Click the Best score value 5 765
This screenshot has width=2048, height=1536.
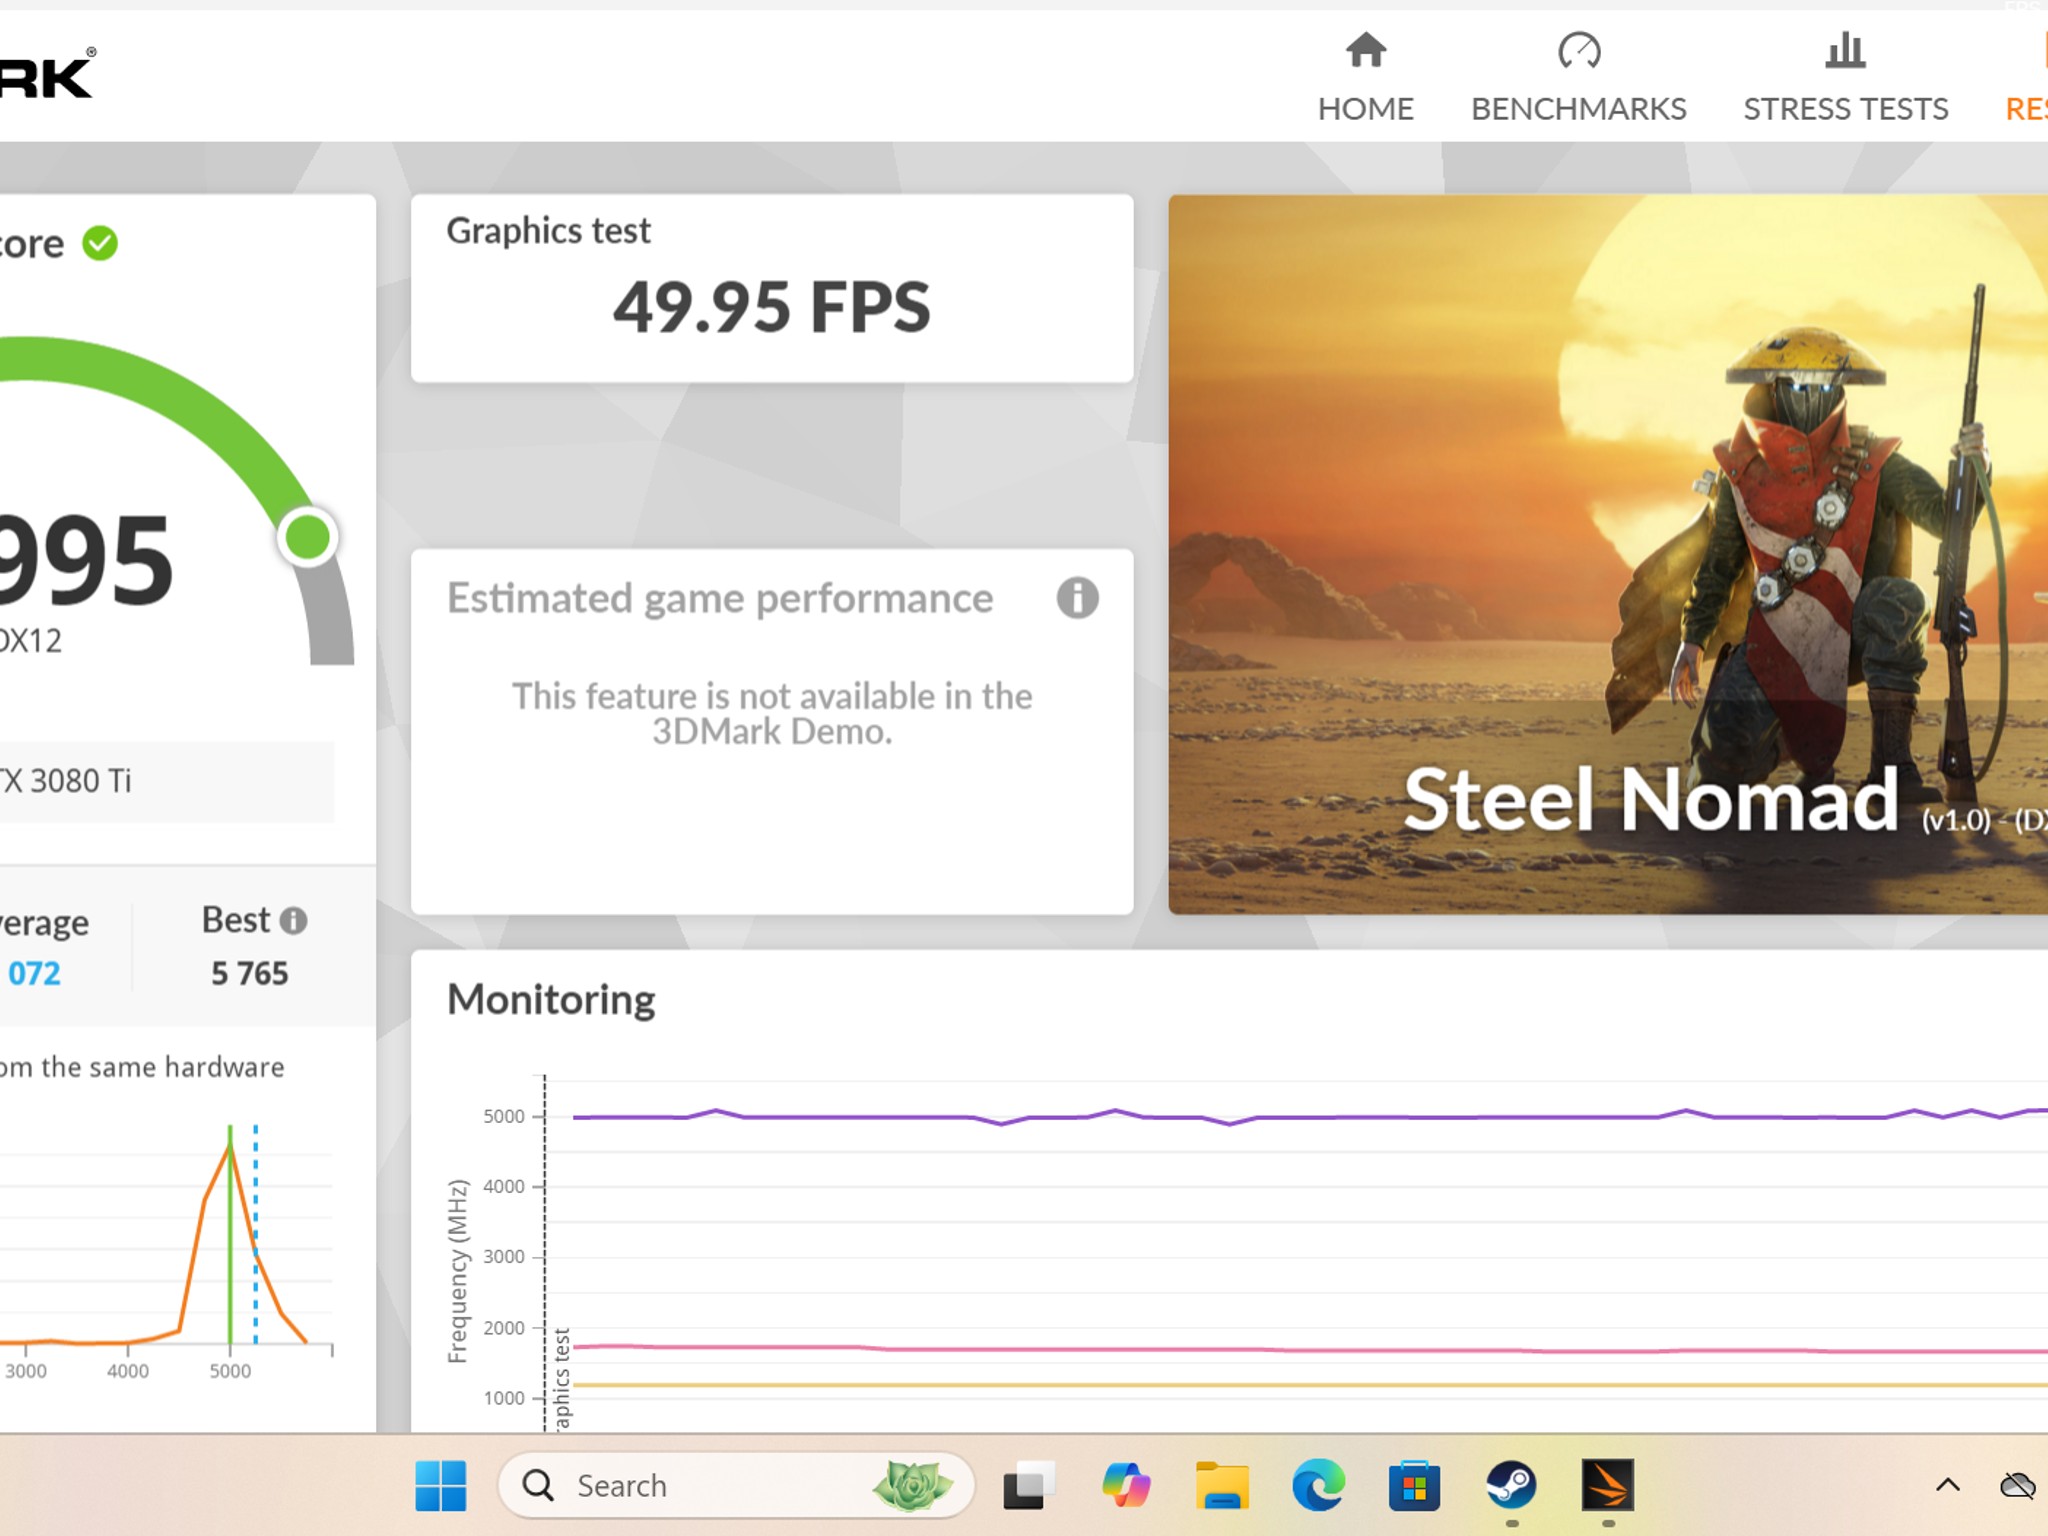pos(249,973)
